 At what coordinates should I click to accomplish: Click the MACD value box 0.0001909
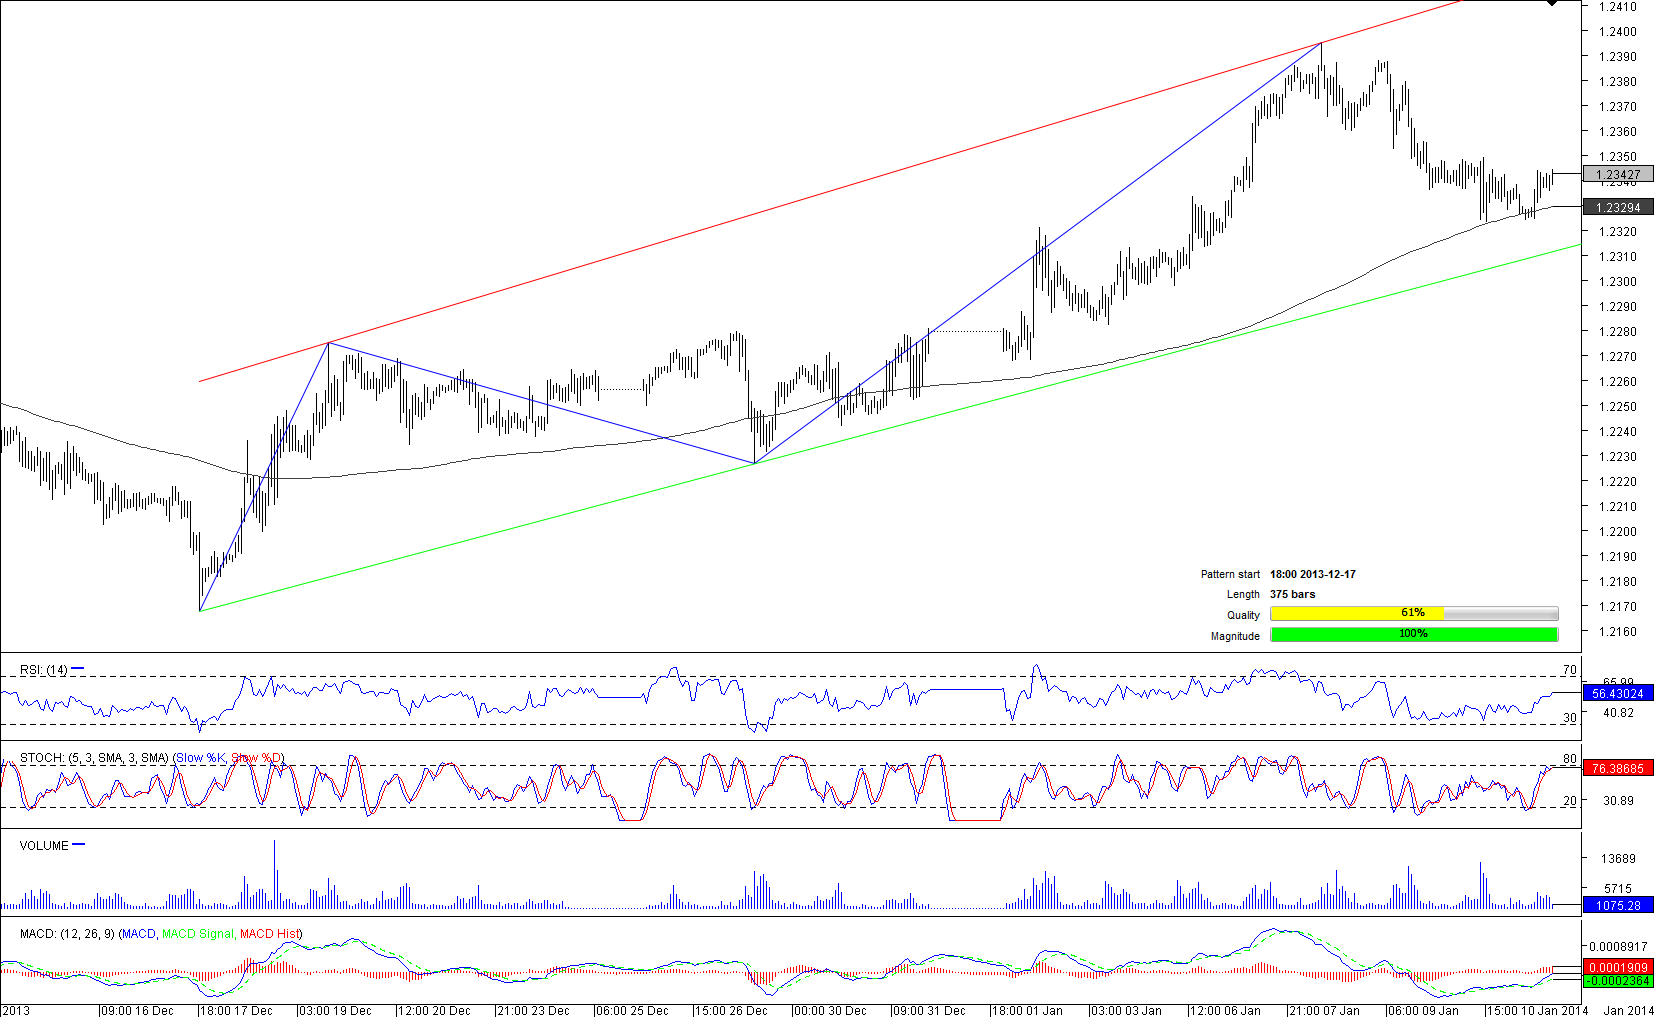pyautogui.click(x=1618, y=967)
